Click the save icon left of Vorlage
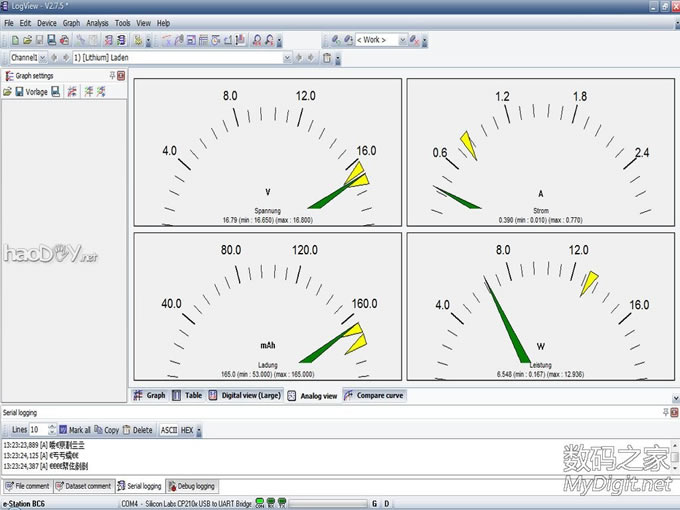 coord(19,92)
